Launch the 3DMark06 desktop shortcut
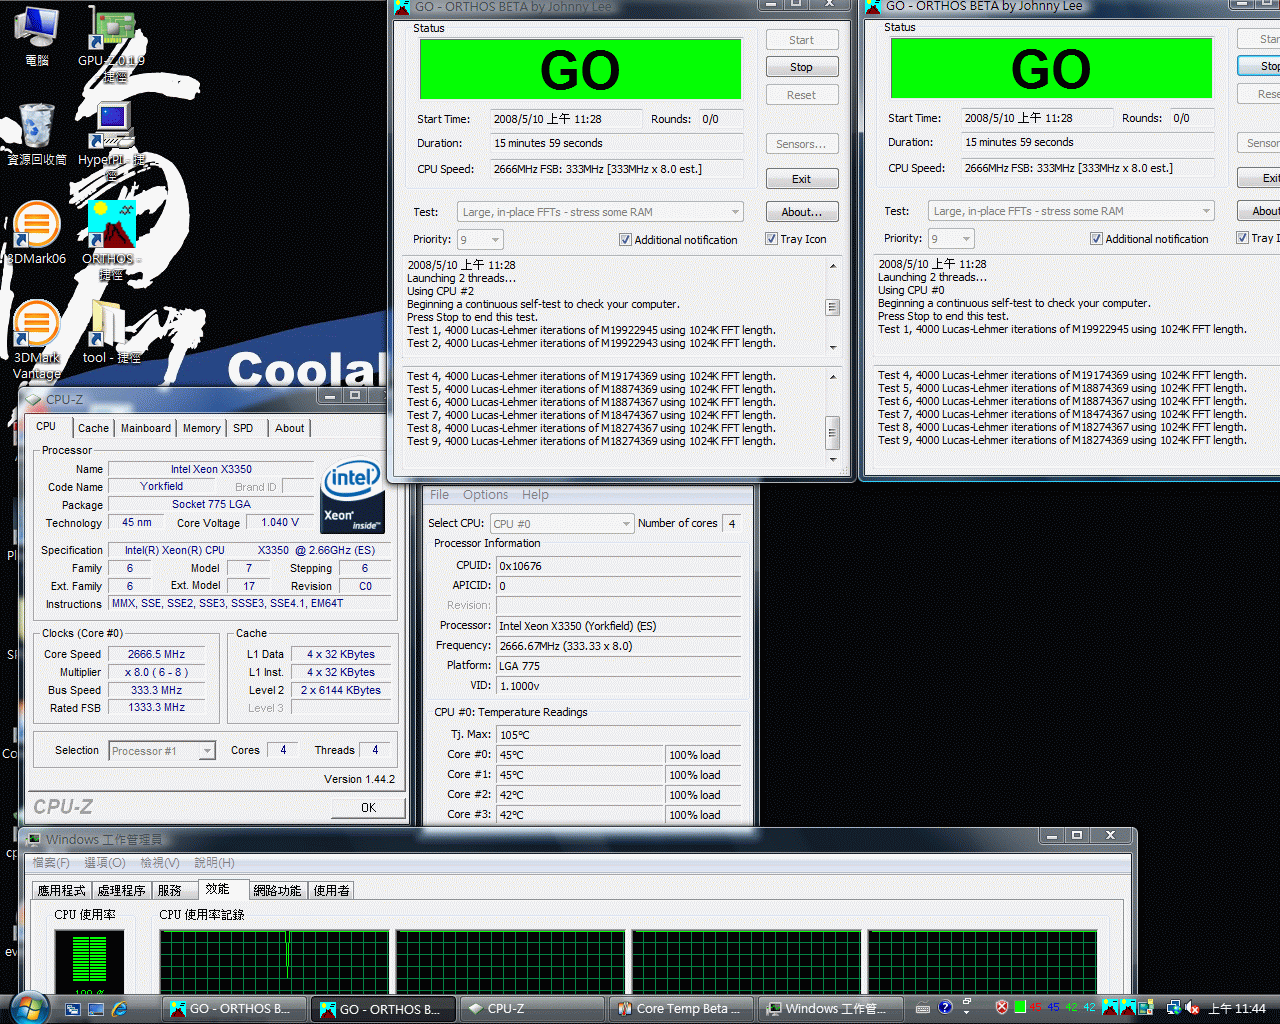The image size is (1280, 1024). (x=37, y=232)
